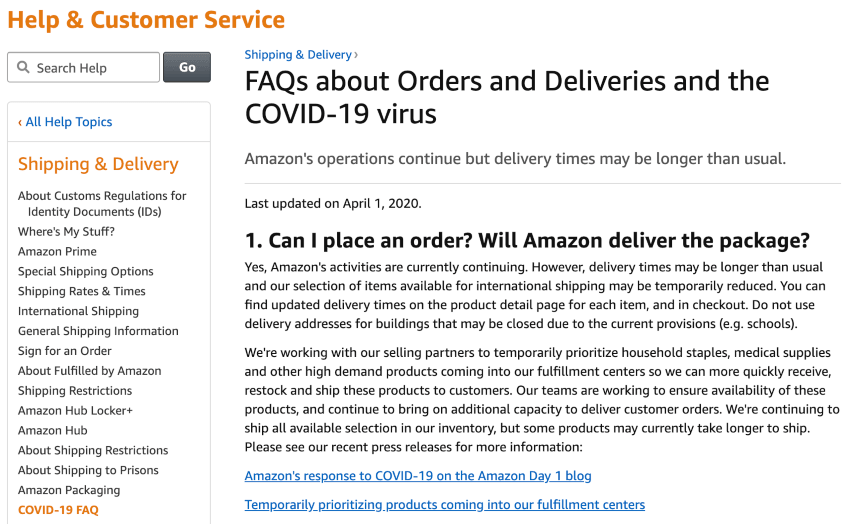Open Shipping Rates & Times topic
This screenshot has height=524, width=863.
tap(82, 292)
